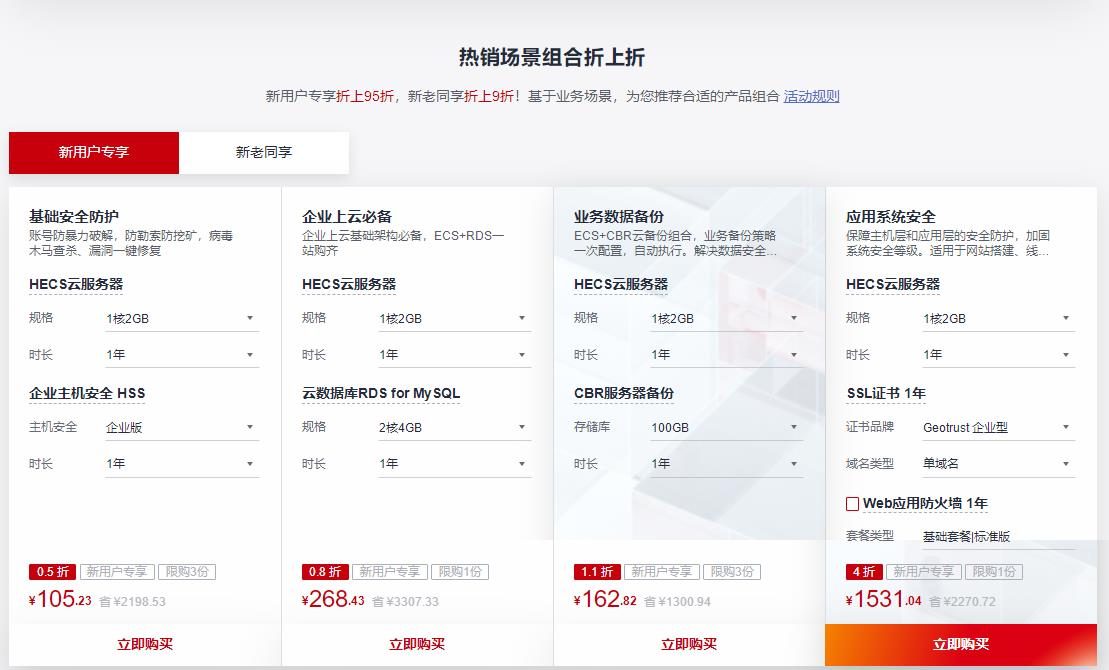Viewport: 1109px width, 670px height.
Task: Click the SSL证书 1年 heading
Action: pos(886,393)
